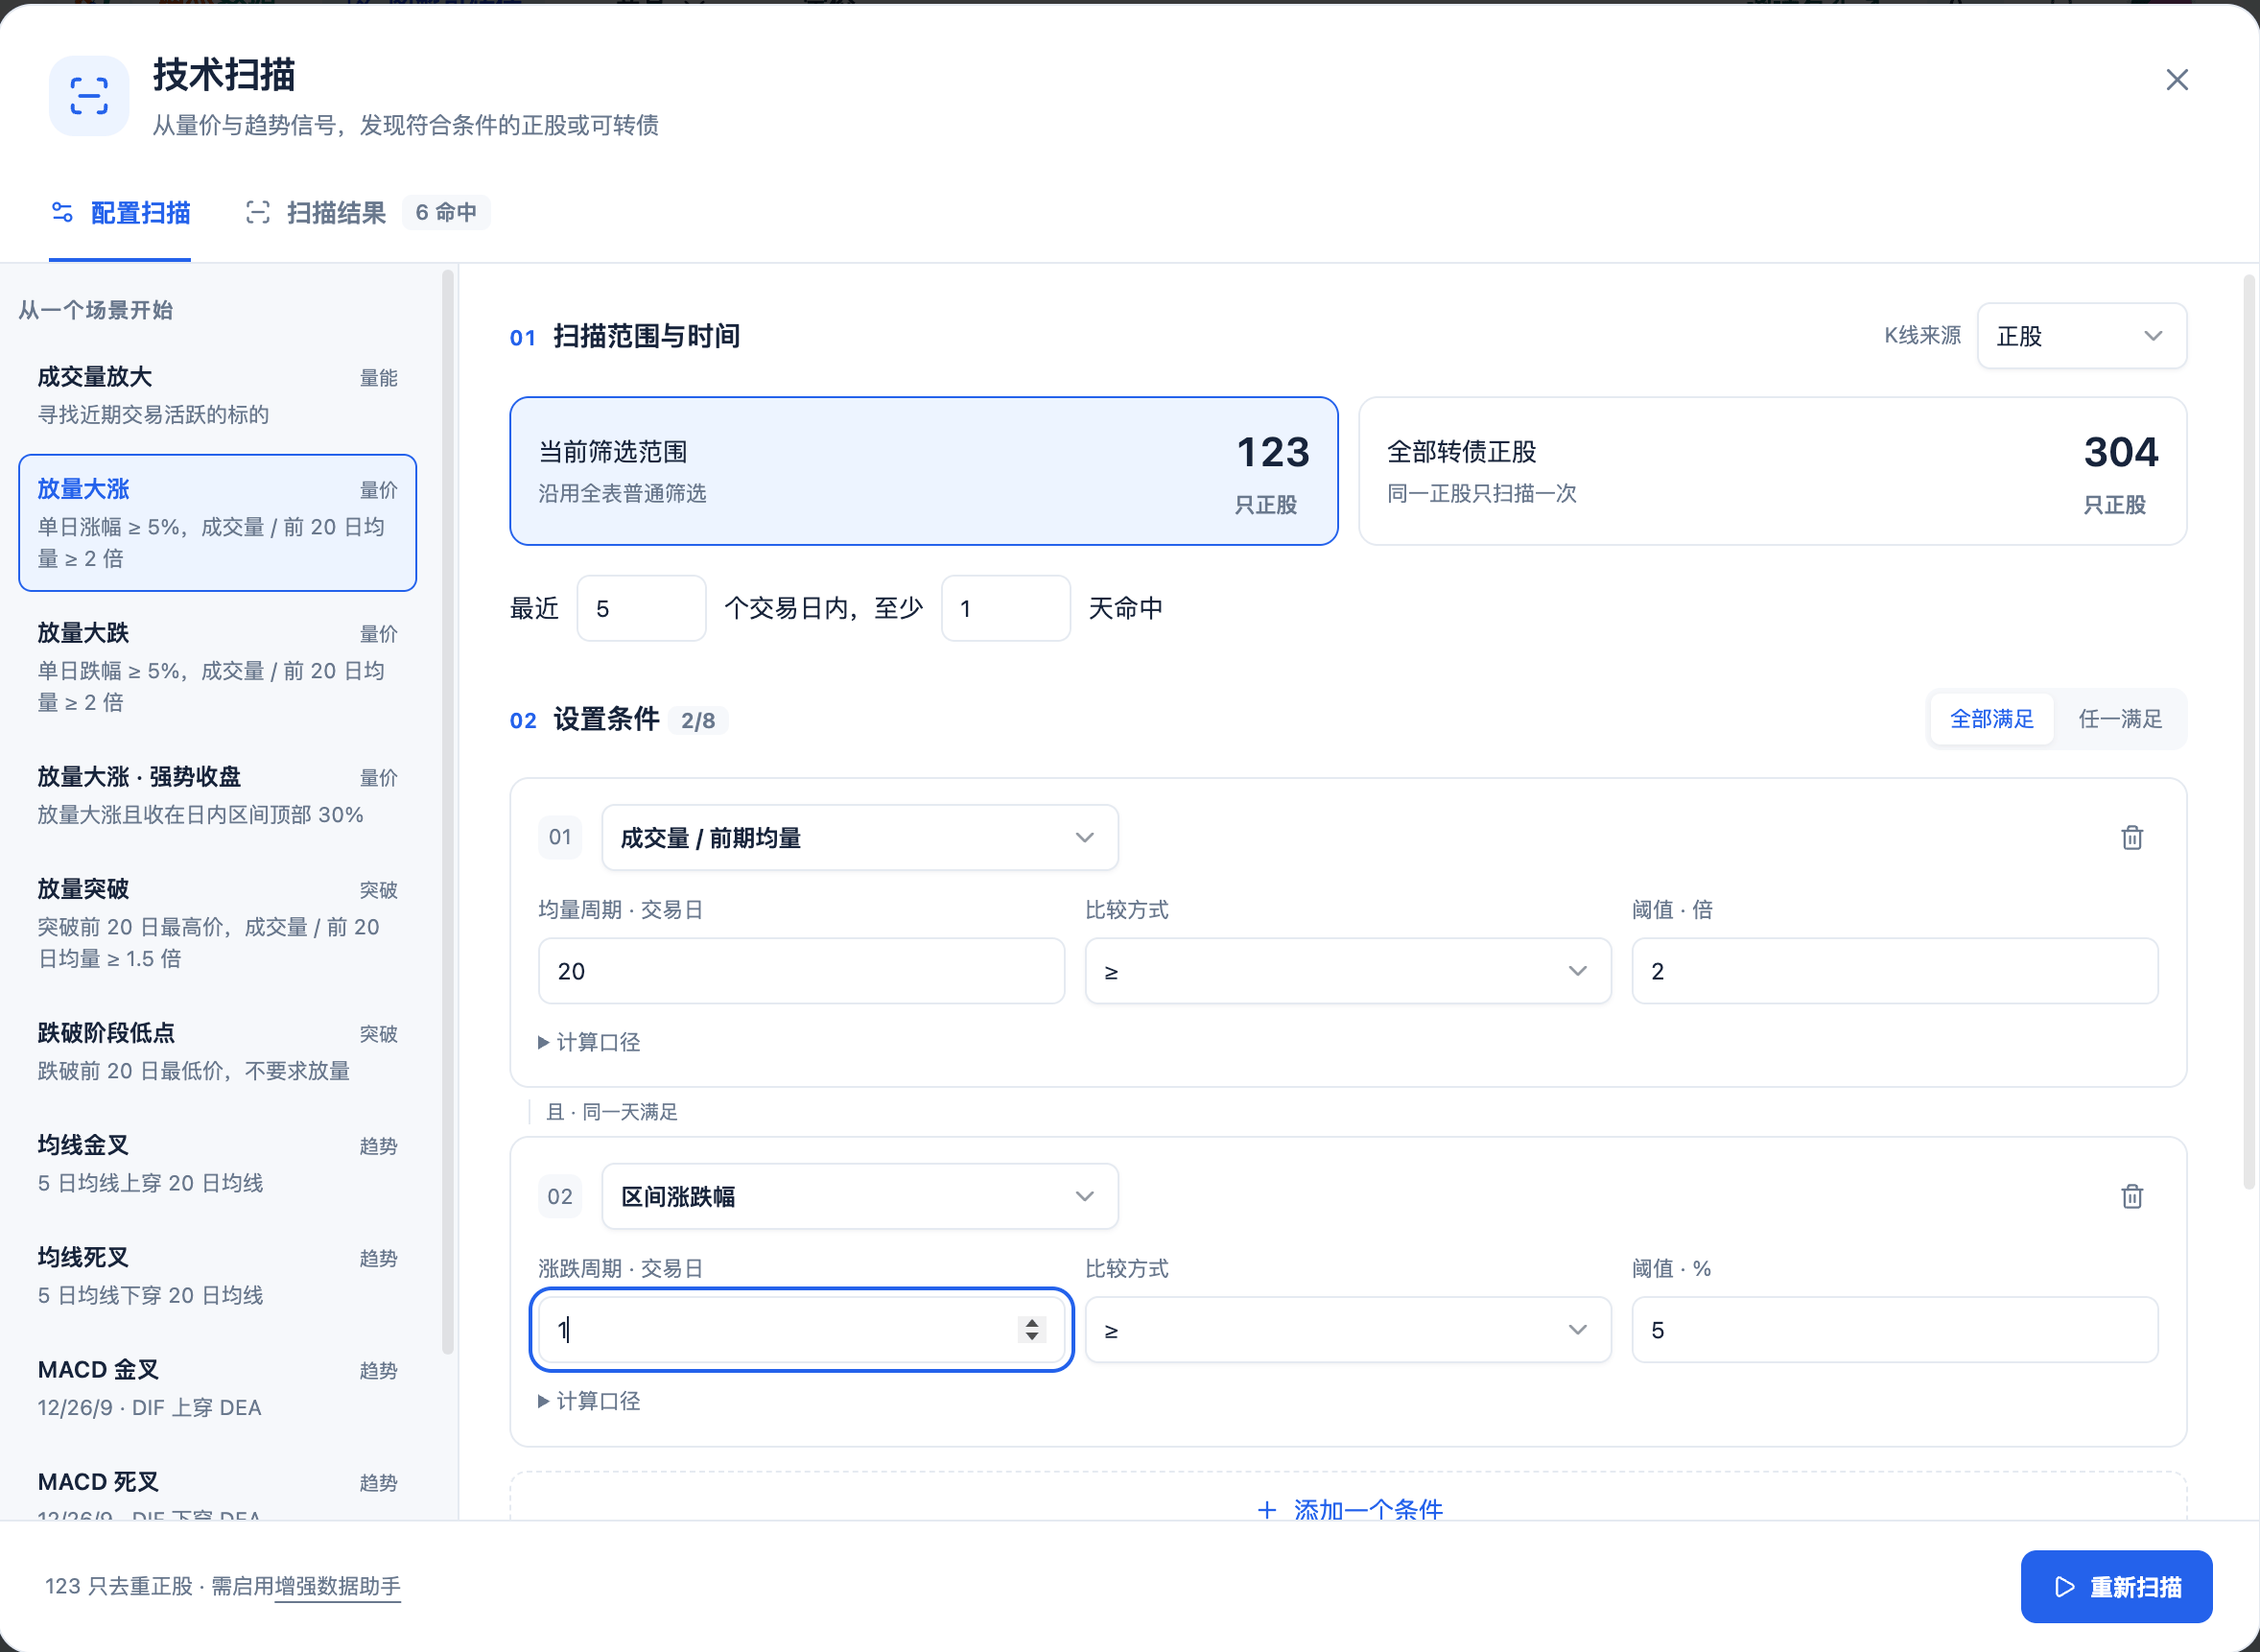Select the 均线金叉 scenario

coord(217,1163)
